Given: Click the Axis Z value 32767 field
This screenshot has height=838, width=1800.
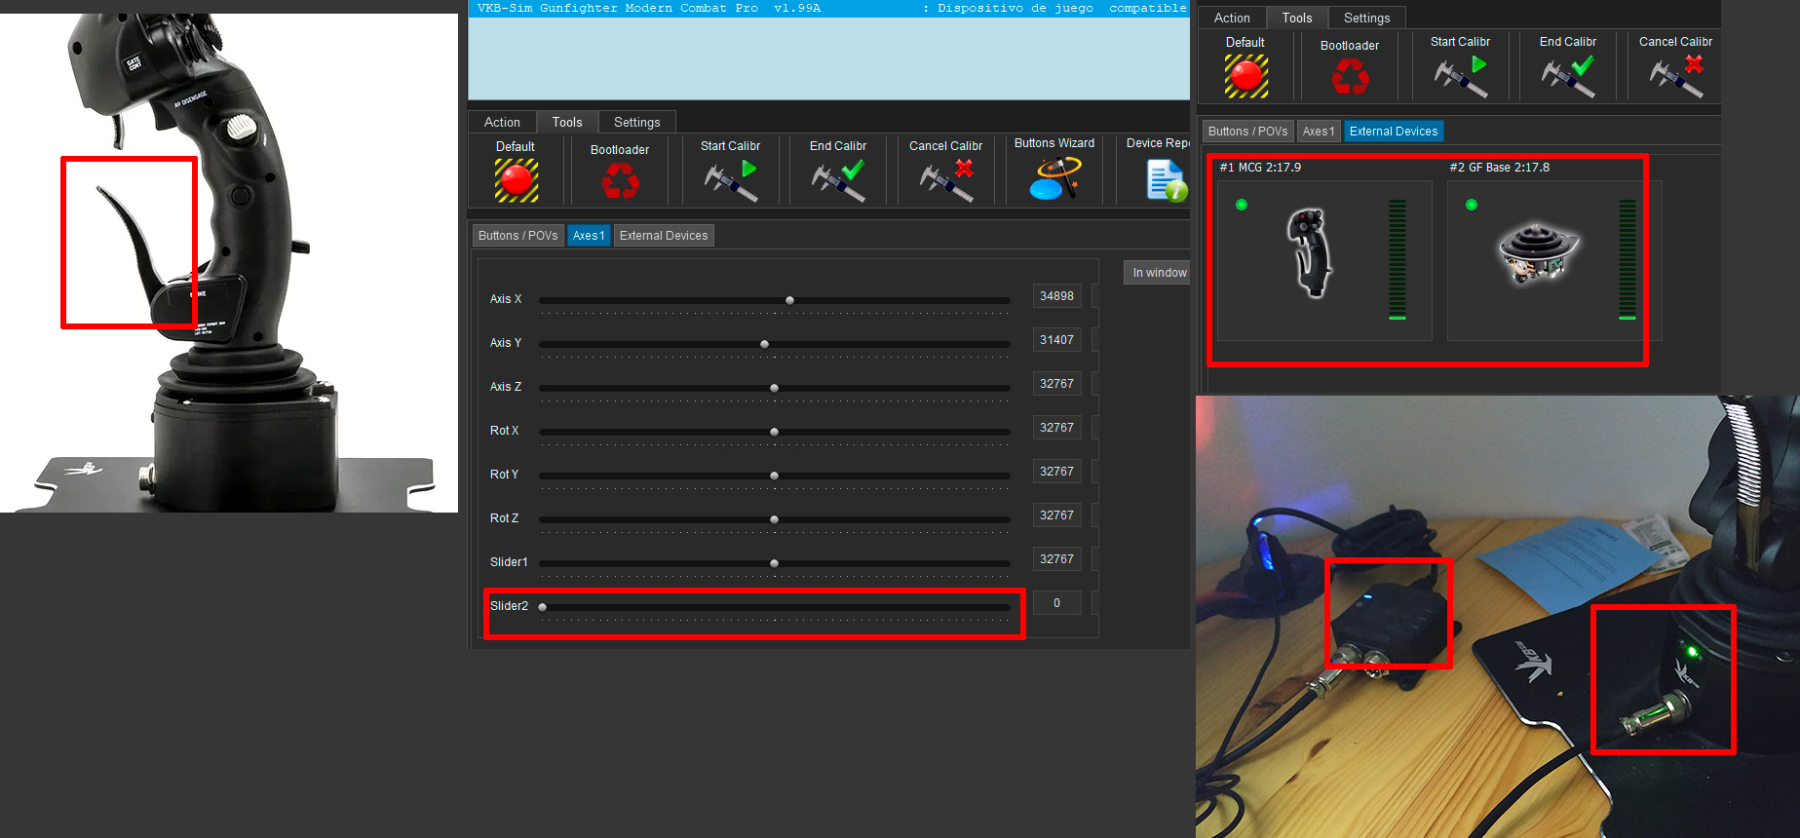Looking at the screenshot, I should 1057,384.
